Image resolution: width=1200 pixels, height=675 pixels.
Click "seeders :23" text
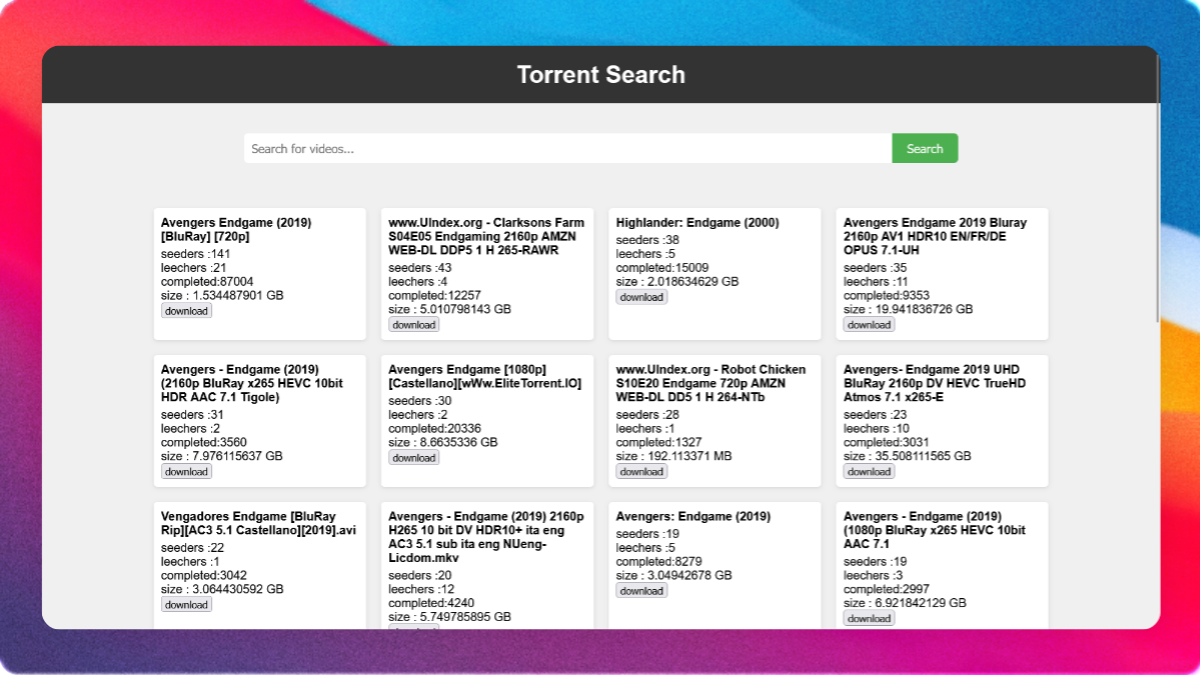pos(875,415)
